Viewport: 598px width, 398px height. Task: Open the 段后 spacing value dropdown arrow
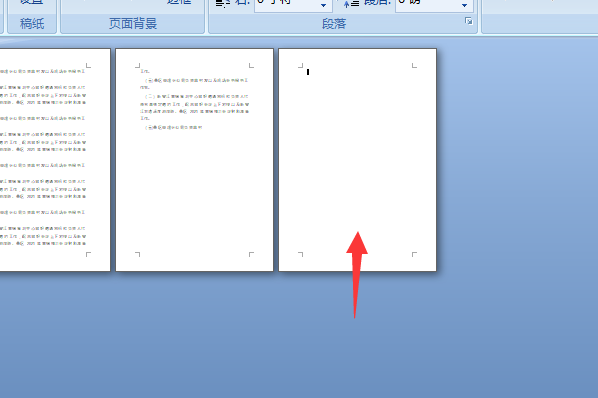[464, 5]
